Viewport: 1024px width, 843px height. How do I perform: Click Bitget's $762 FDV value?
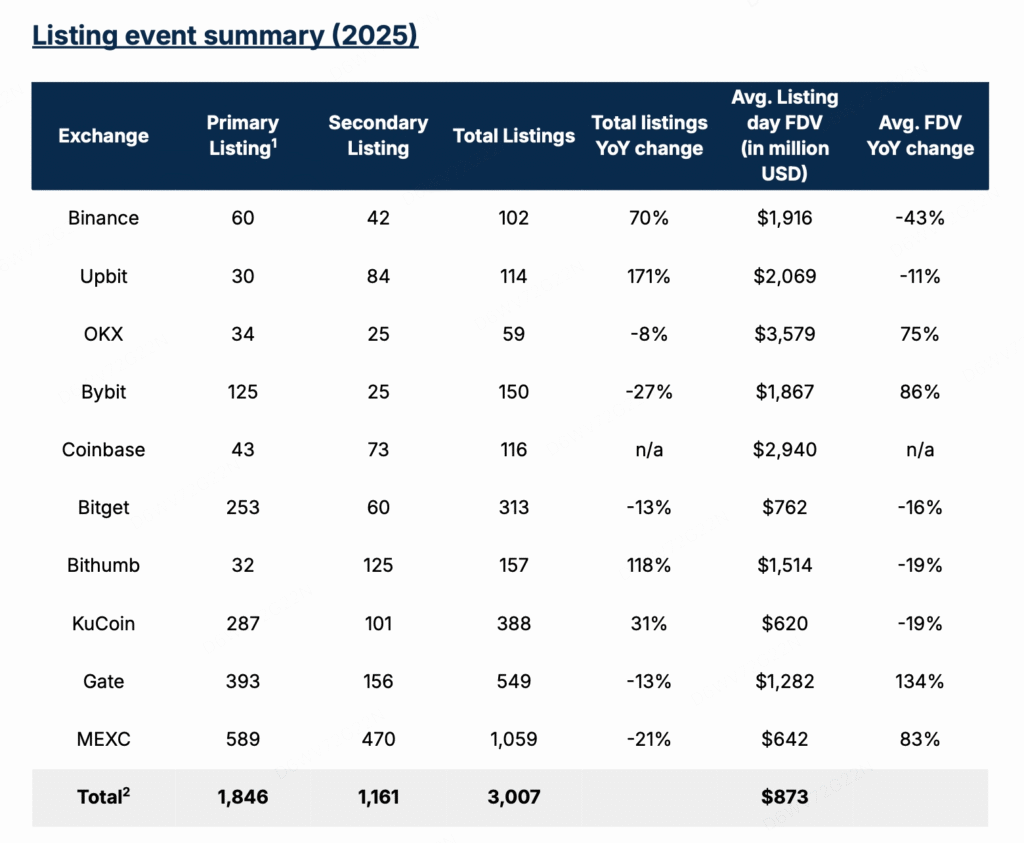784,508
